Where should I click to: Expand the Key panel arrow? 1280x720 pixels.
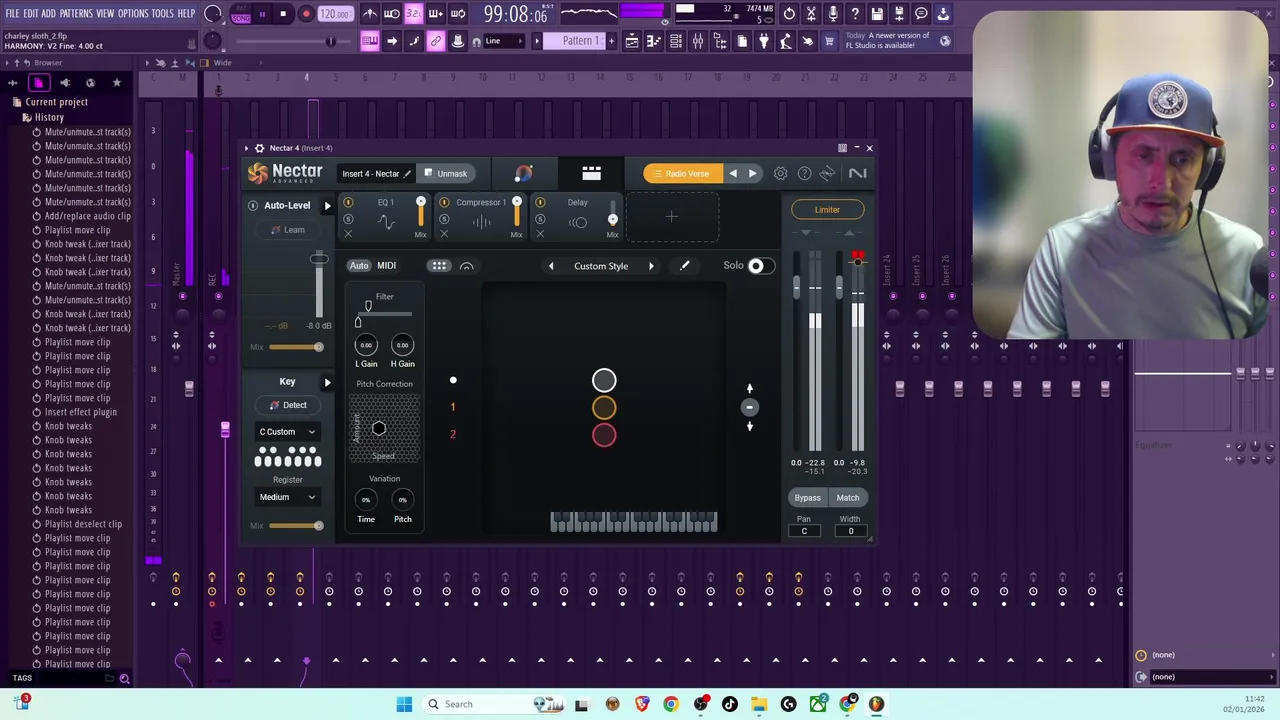click(x=327, y=382)
